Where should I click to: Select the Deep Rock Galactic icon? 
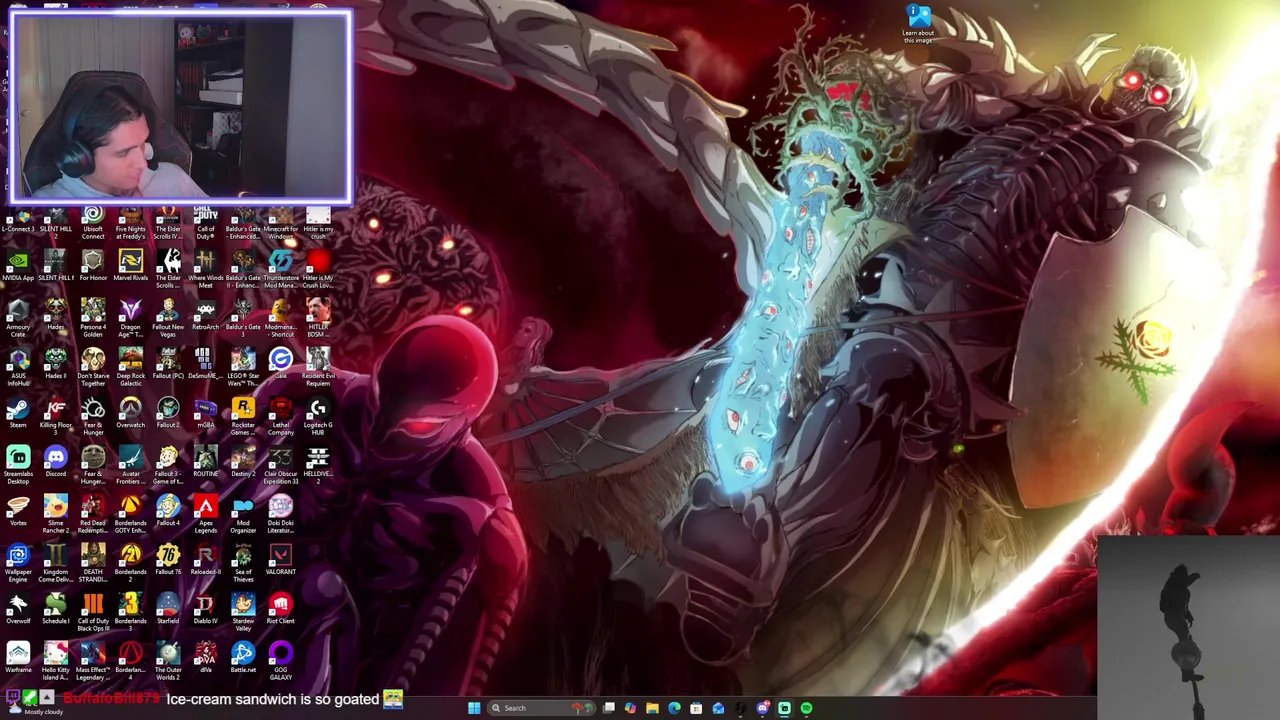[130, 367]
